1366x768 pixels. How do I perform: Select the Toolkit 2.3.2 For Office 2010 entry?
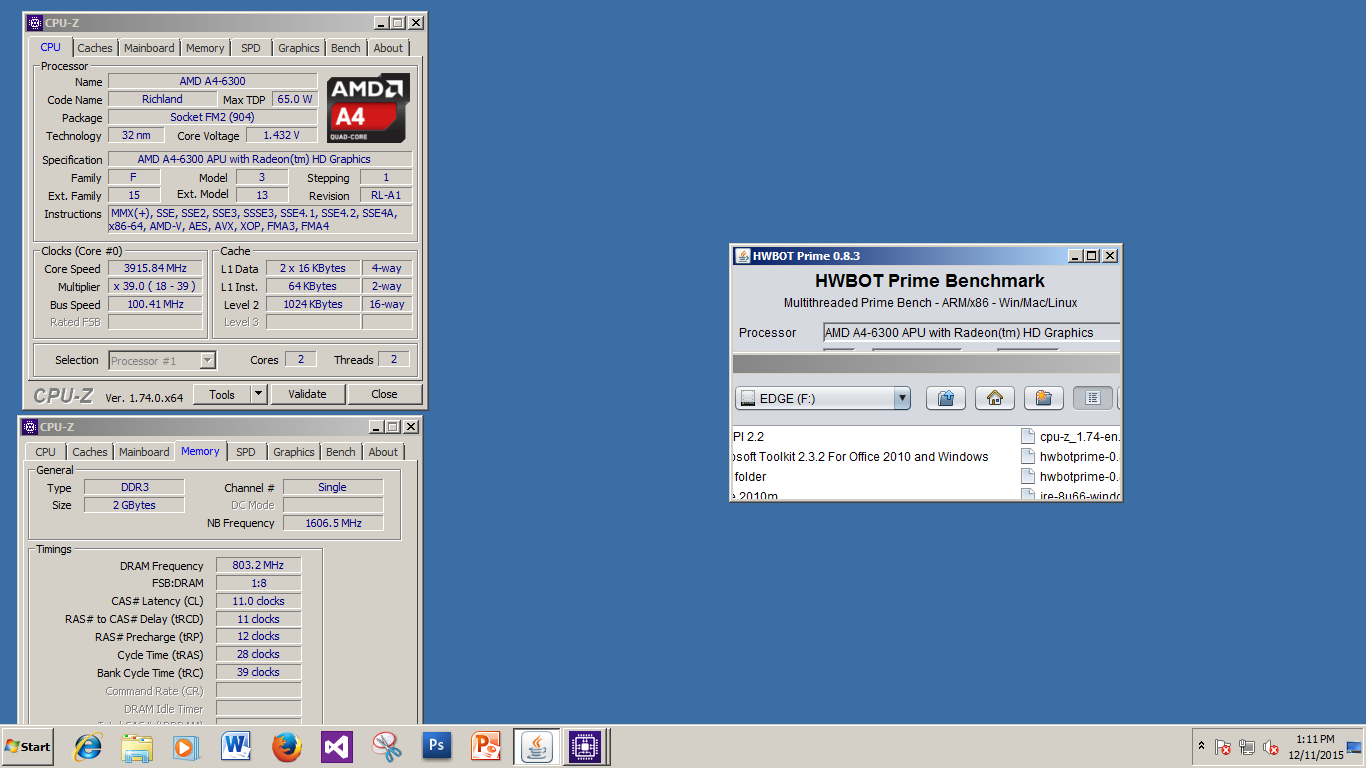[x=861, y=457]
